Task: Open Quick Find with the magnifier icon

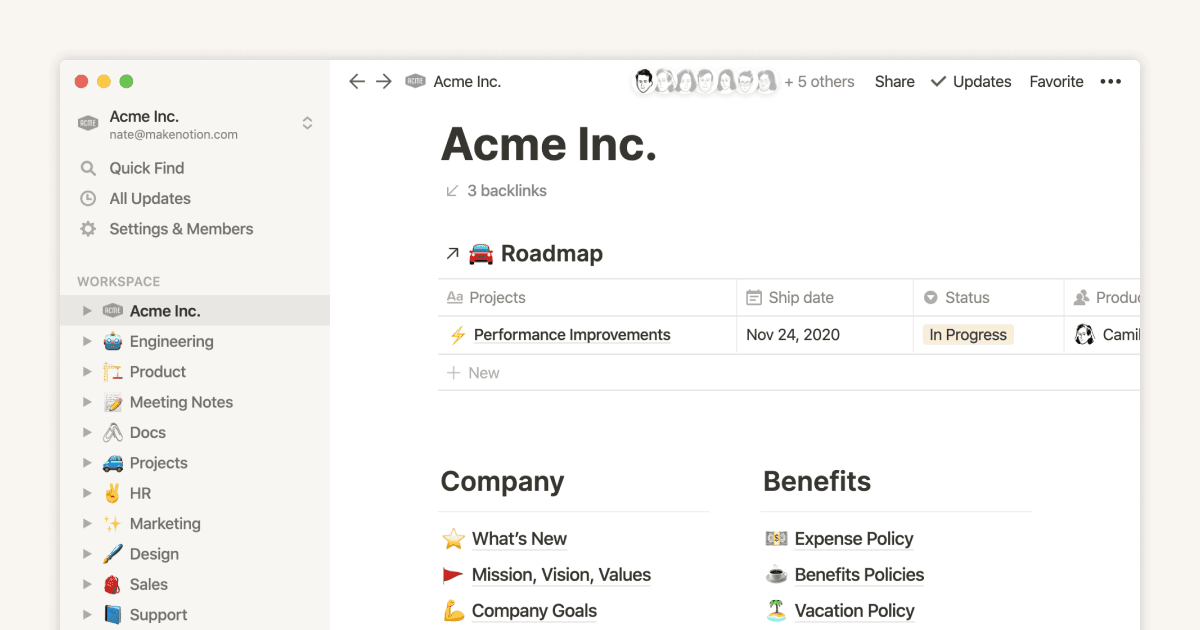Action: (x=89, y=168)
